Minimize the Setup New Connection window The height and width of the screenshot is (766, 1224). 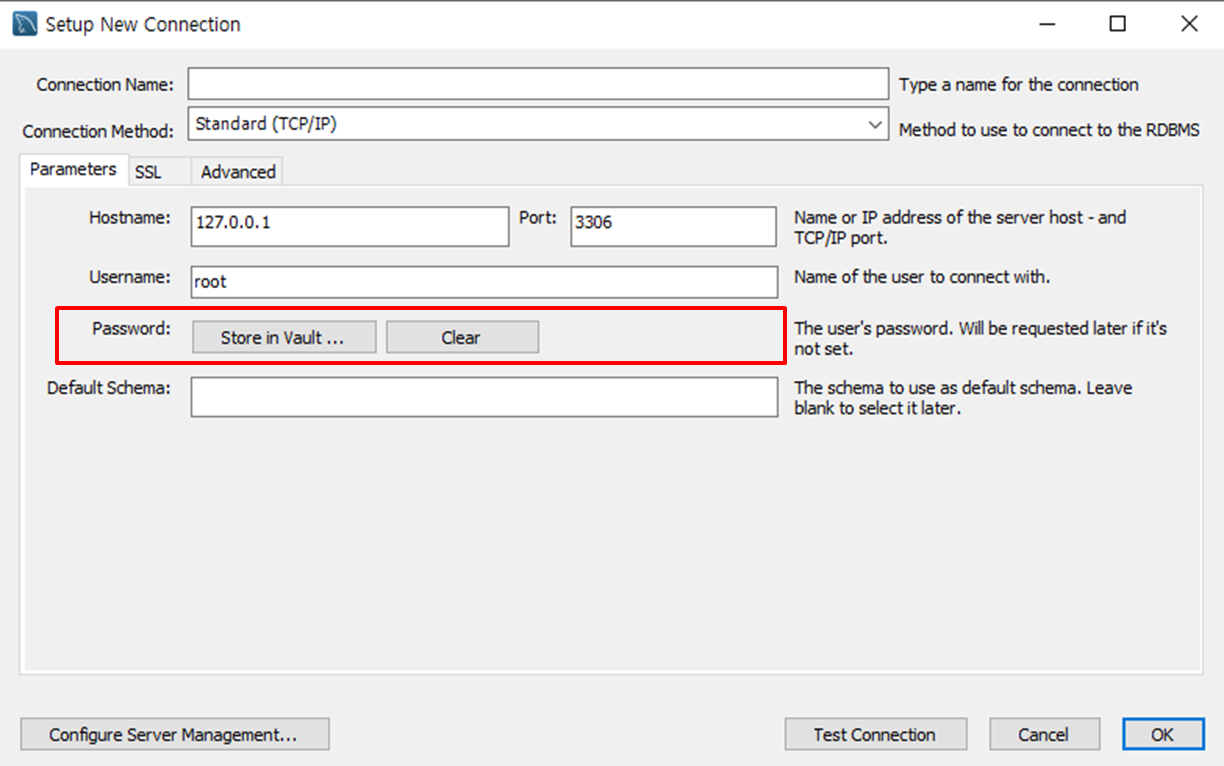tap(1047, 24)
